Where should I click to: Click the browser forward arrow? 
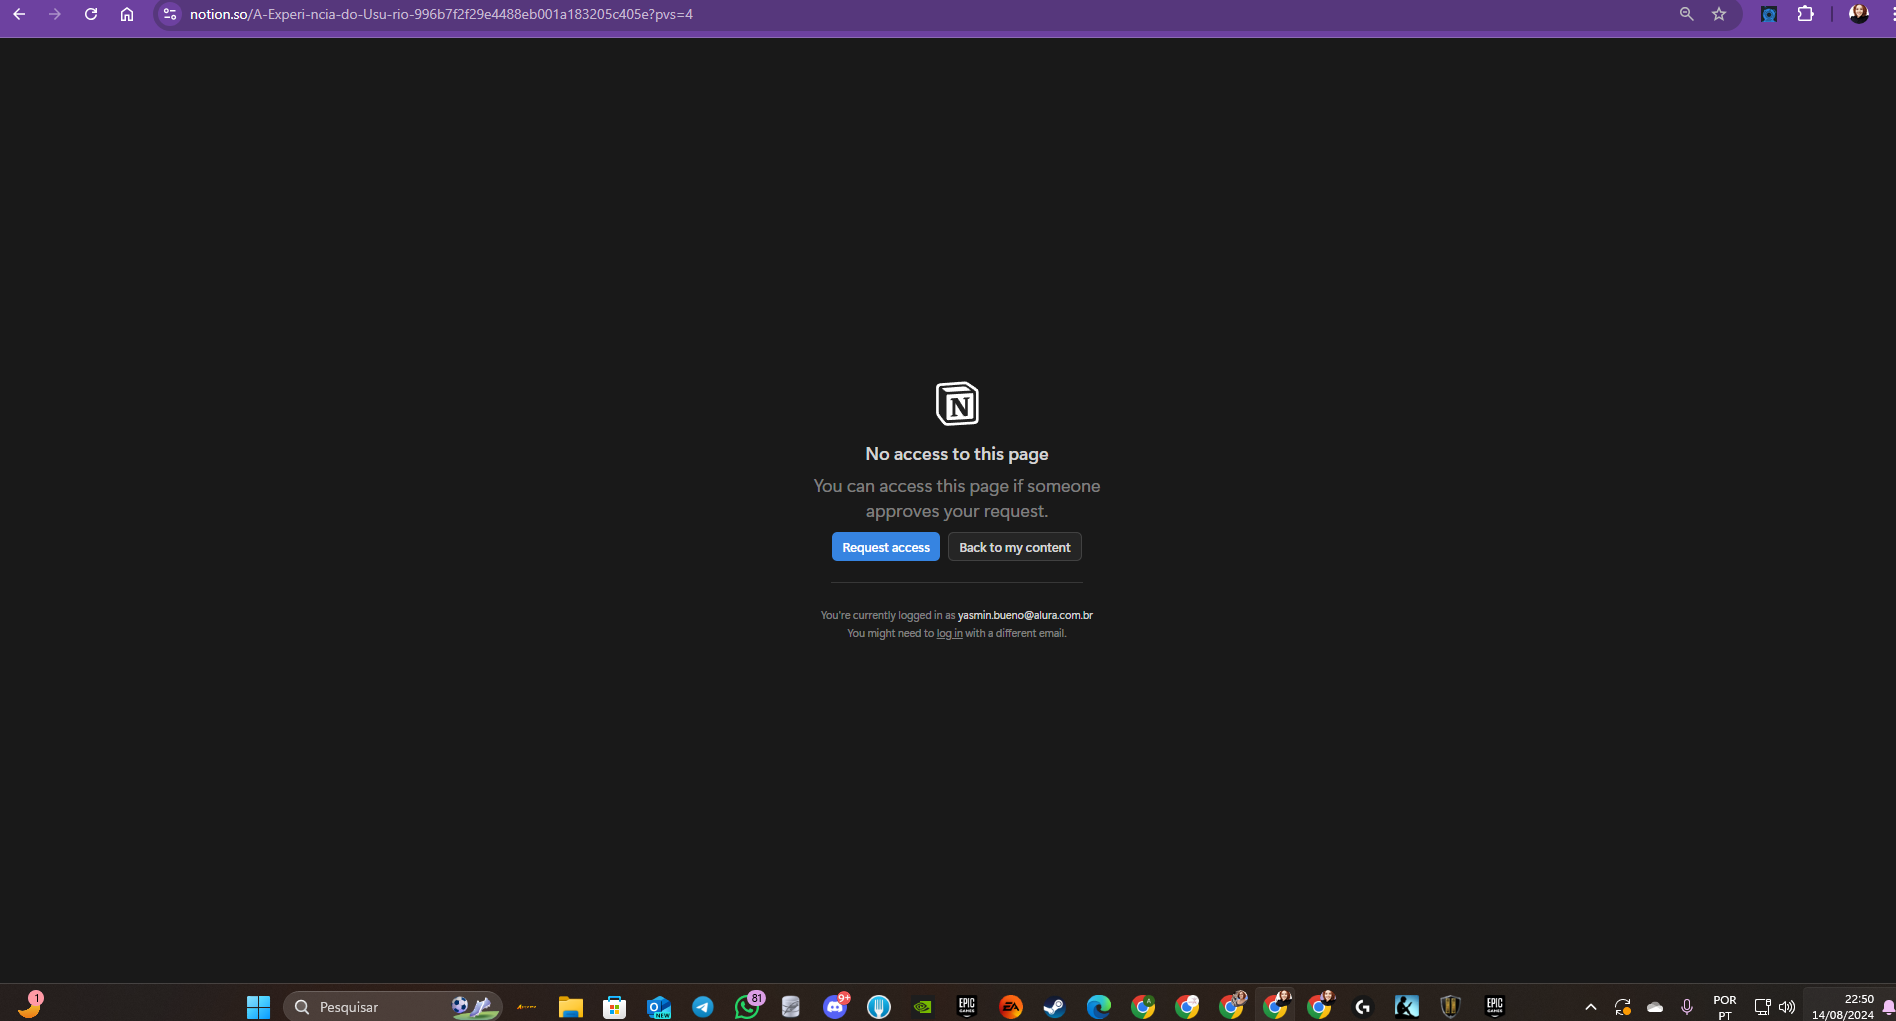(55, 14)
